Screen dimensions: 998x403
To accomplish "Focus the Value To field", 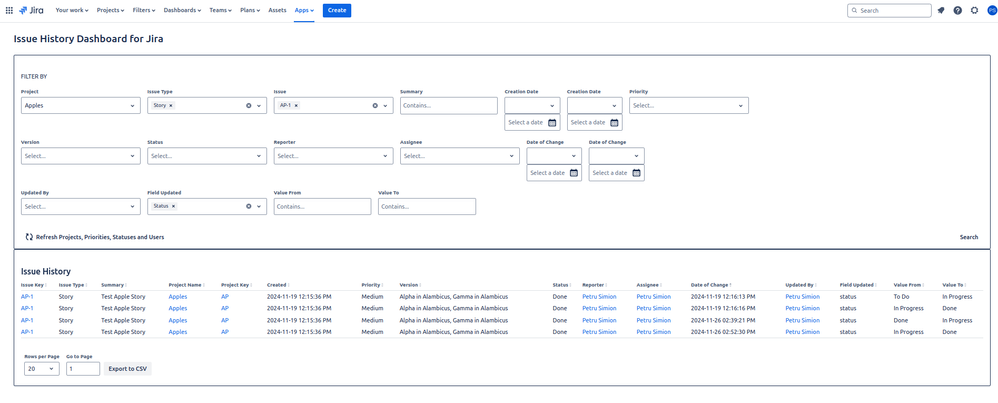I will pos(426,206).
